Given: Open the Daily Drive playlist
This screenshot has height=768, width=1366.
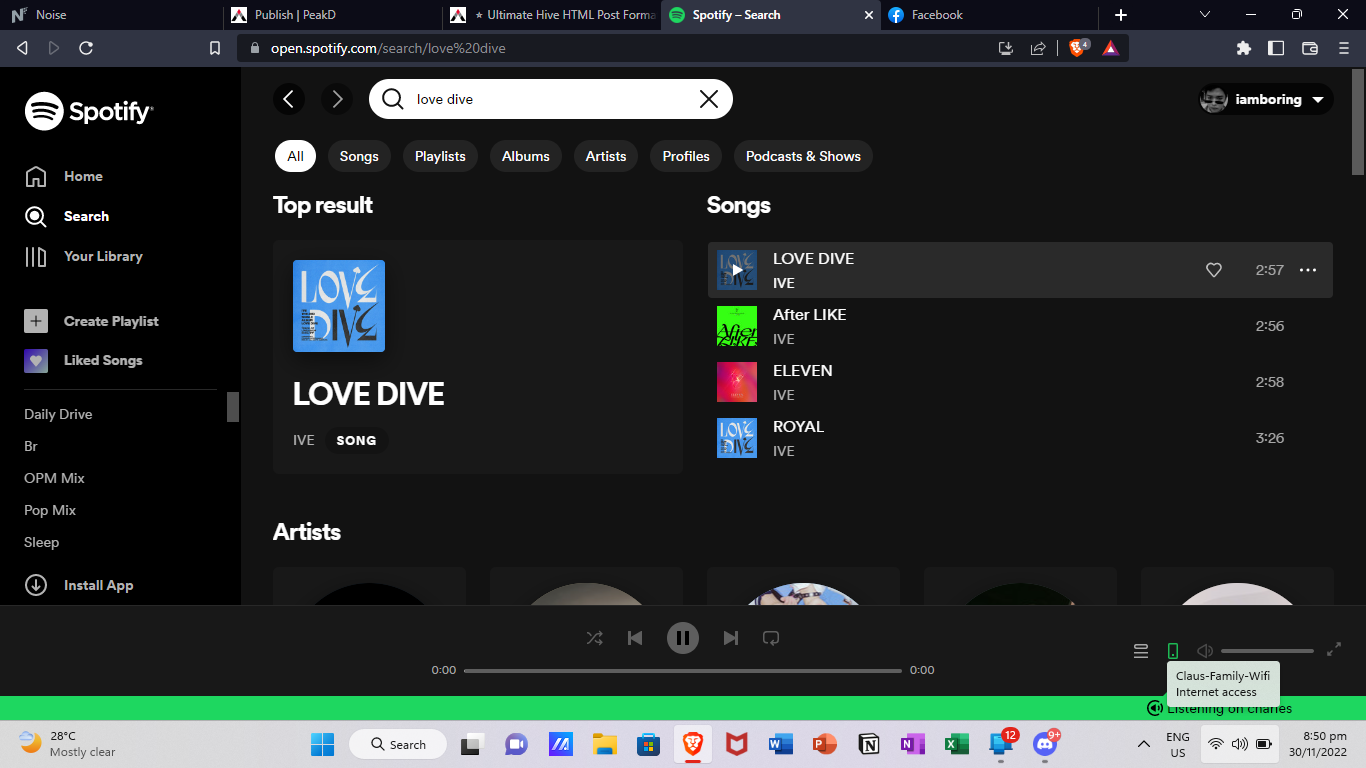Looking at the screenshot, I should pos(58,414).
